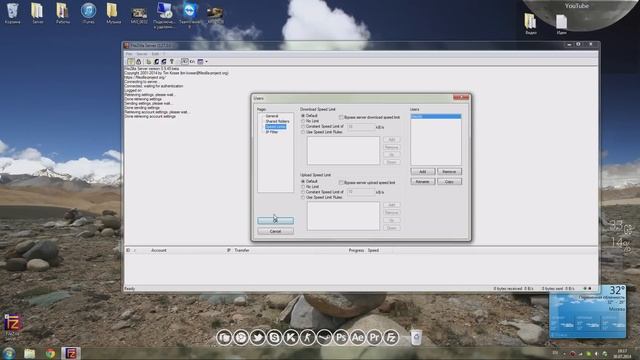Viewport: 640px width, 360px height.
Task: Click OK button in Users dialog
Action: coord(276,221)
